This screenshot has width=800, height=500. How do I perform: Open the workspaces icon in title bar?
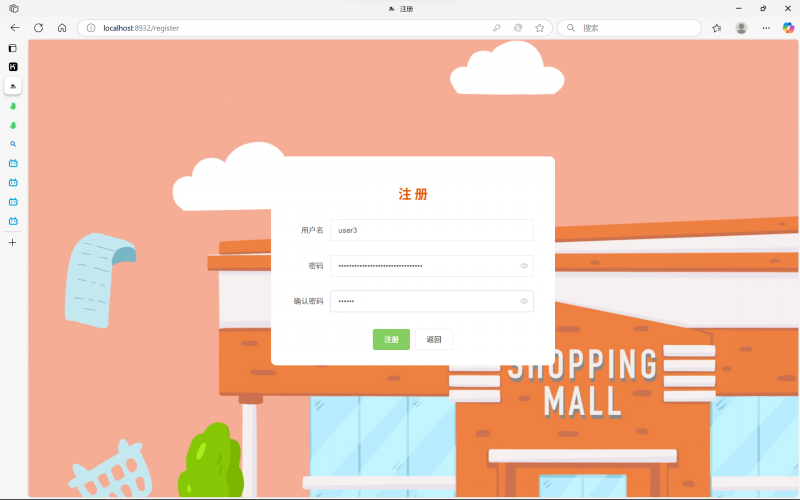pos(13,8)
